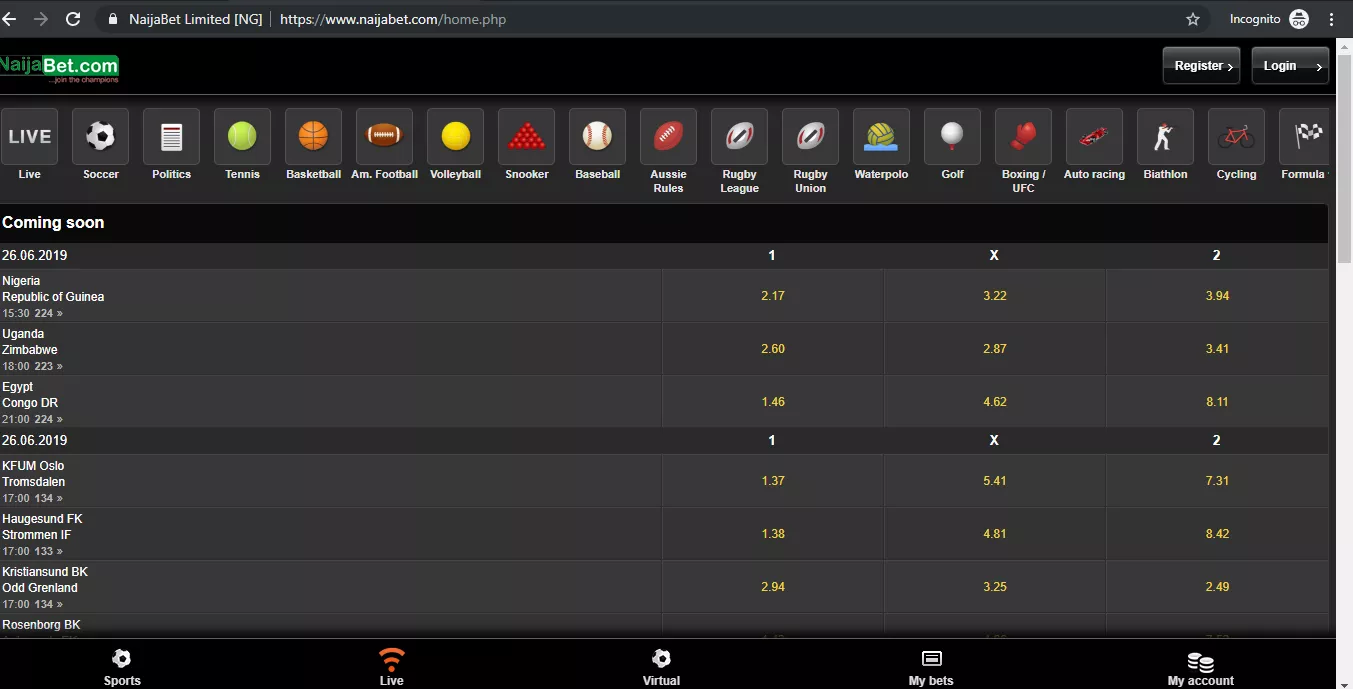Click the Login button
Image resolution: width=1353 pixels, height=689 pixels.
(1289, 64)
